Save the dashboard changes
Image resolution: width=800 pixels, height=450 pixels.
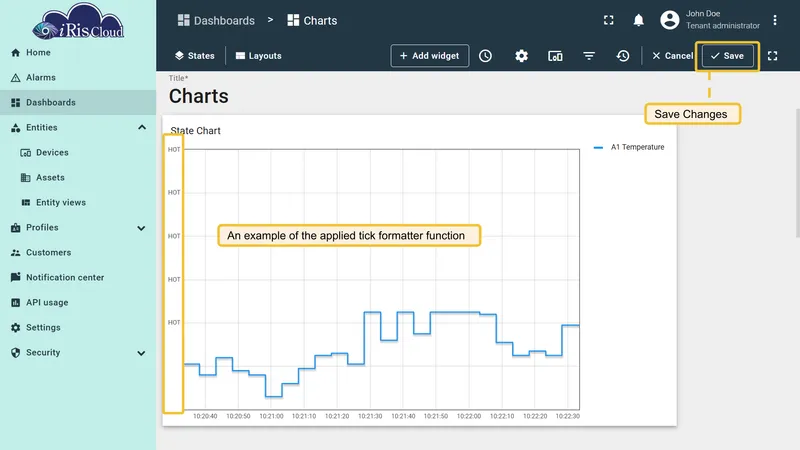(727, 56)
